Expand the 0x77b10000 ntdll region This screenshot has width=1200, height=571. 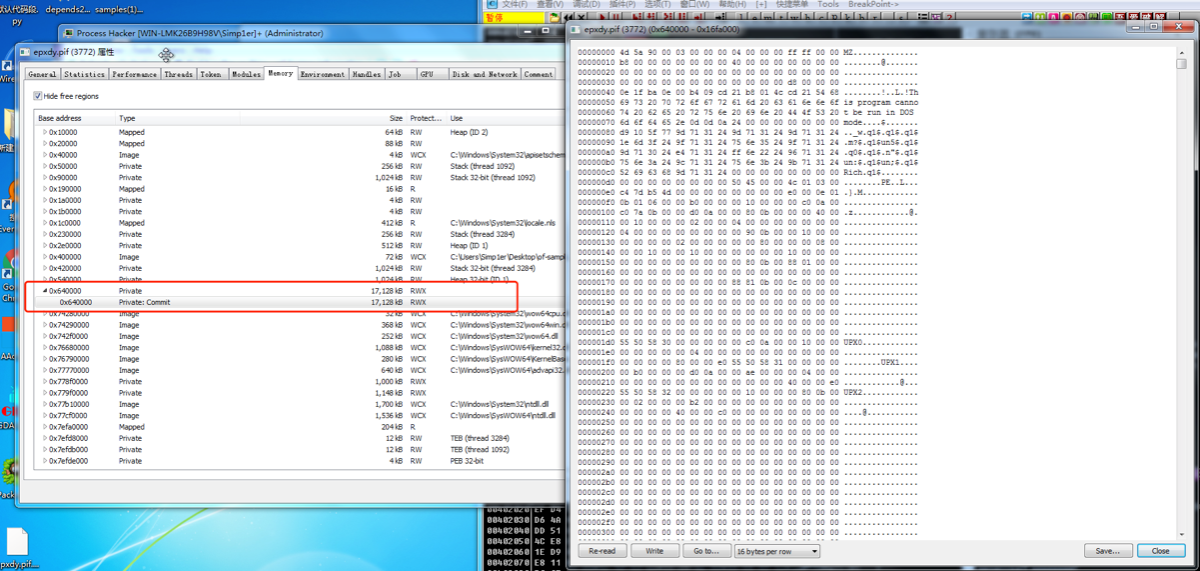[x=45, y=404]
